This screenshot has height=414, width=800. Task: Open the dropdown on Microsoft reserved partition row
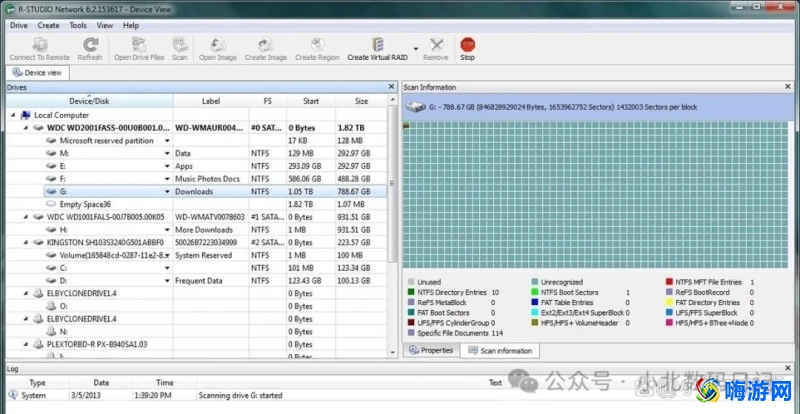167,141
